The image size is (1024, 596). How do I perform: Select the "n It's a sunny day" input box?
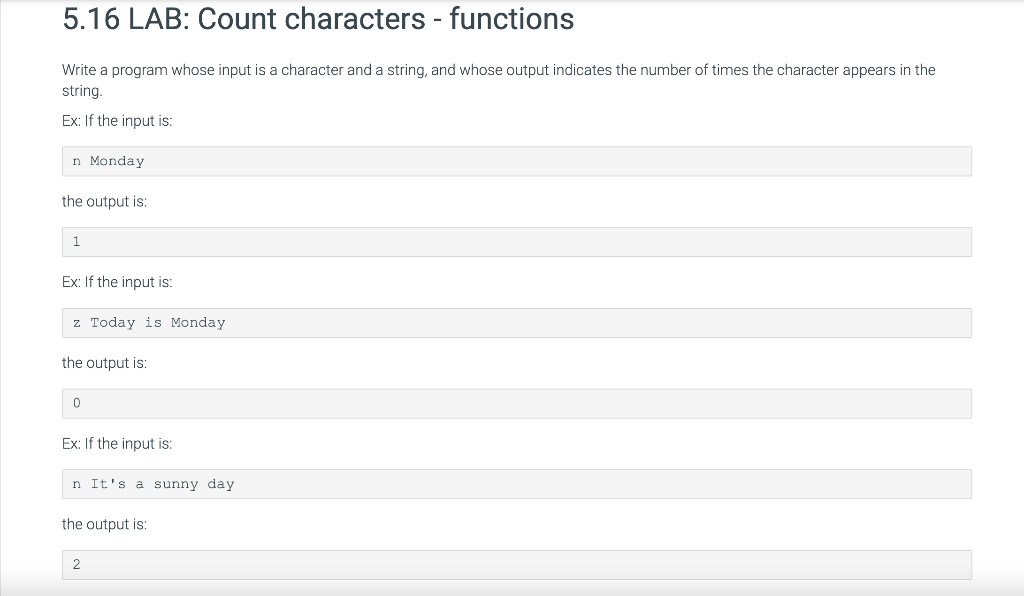click(x=516, y=484)
